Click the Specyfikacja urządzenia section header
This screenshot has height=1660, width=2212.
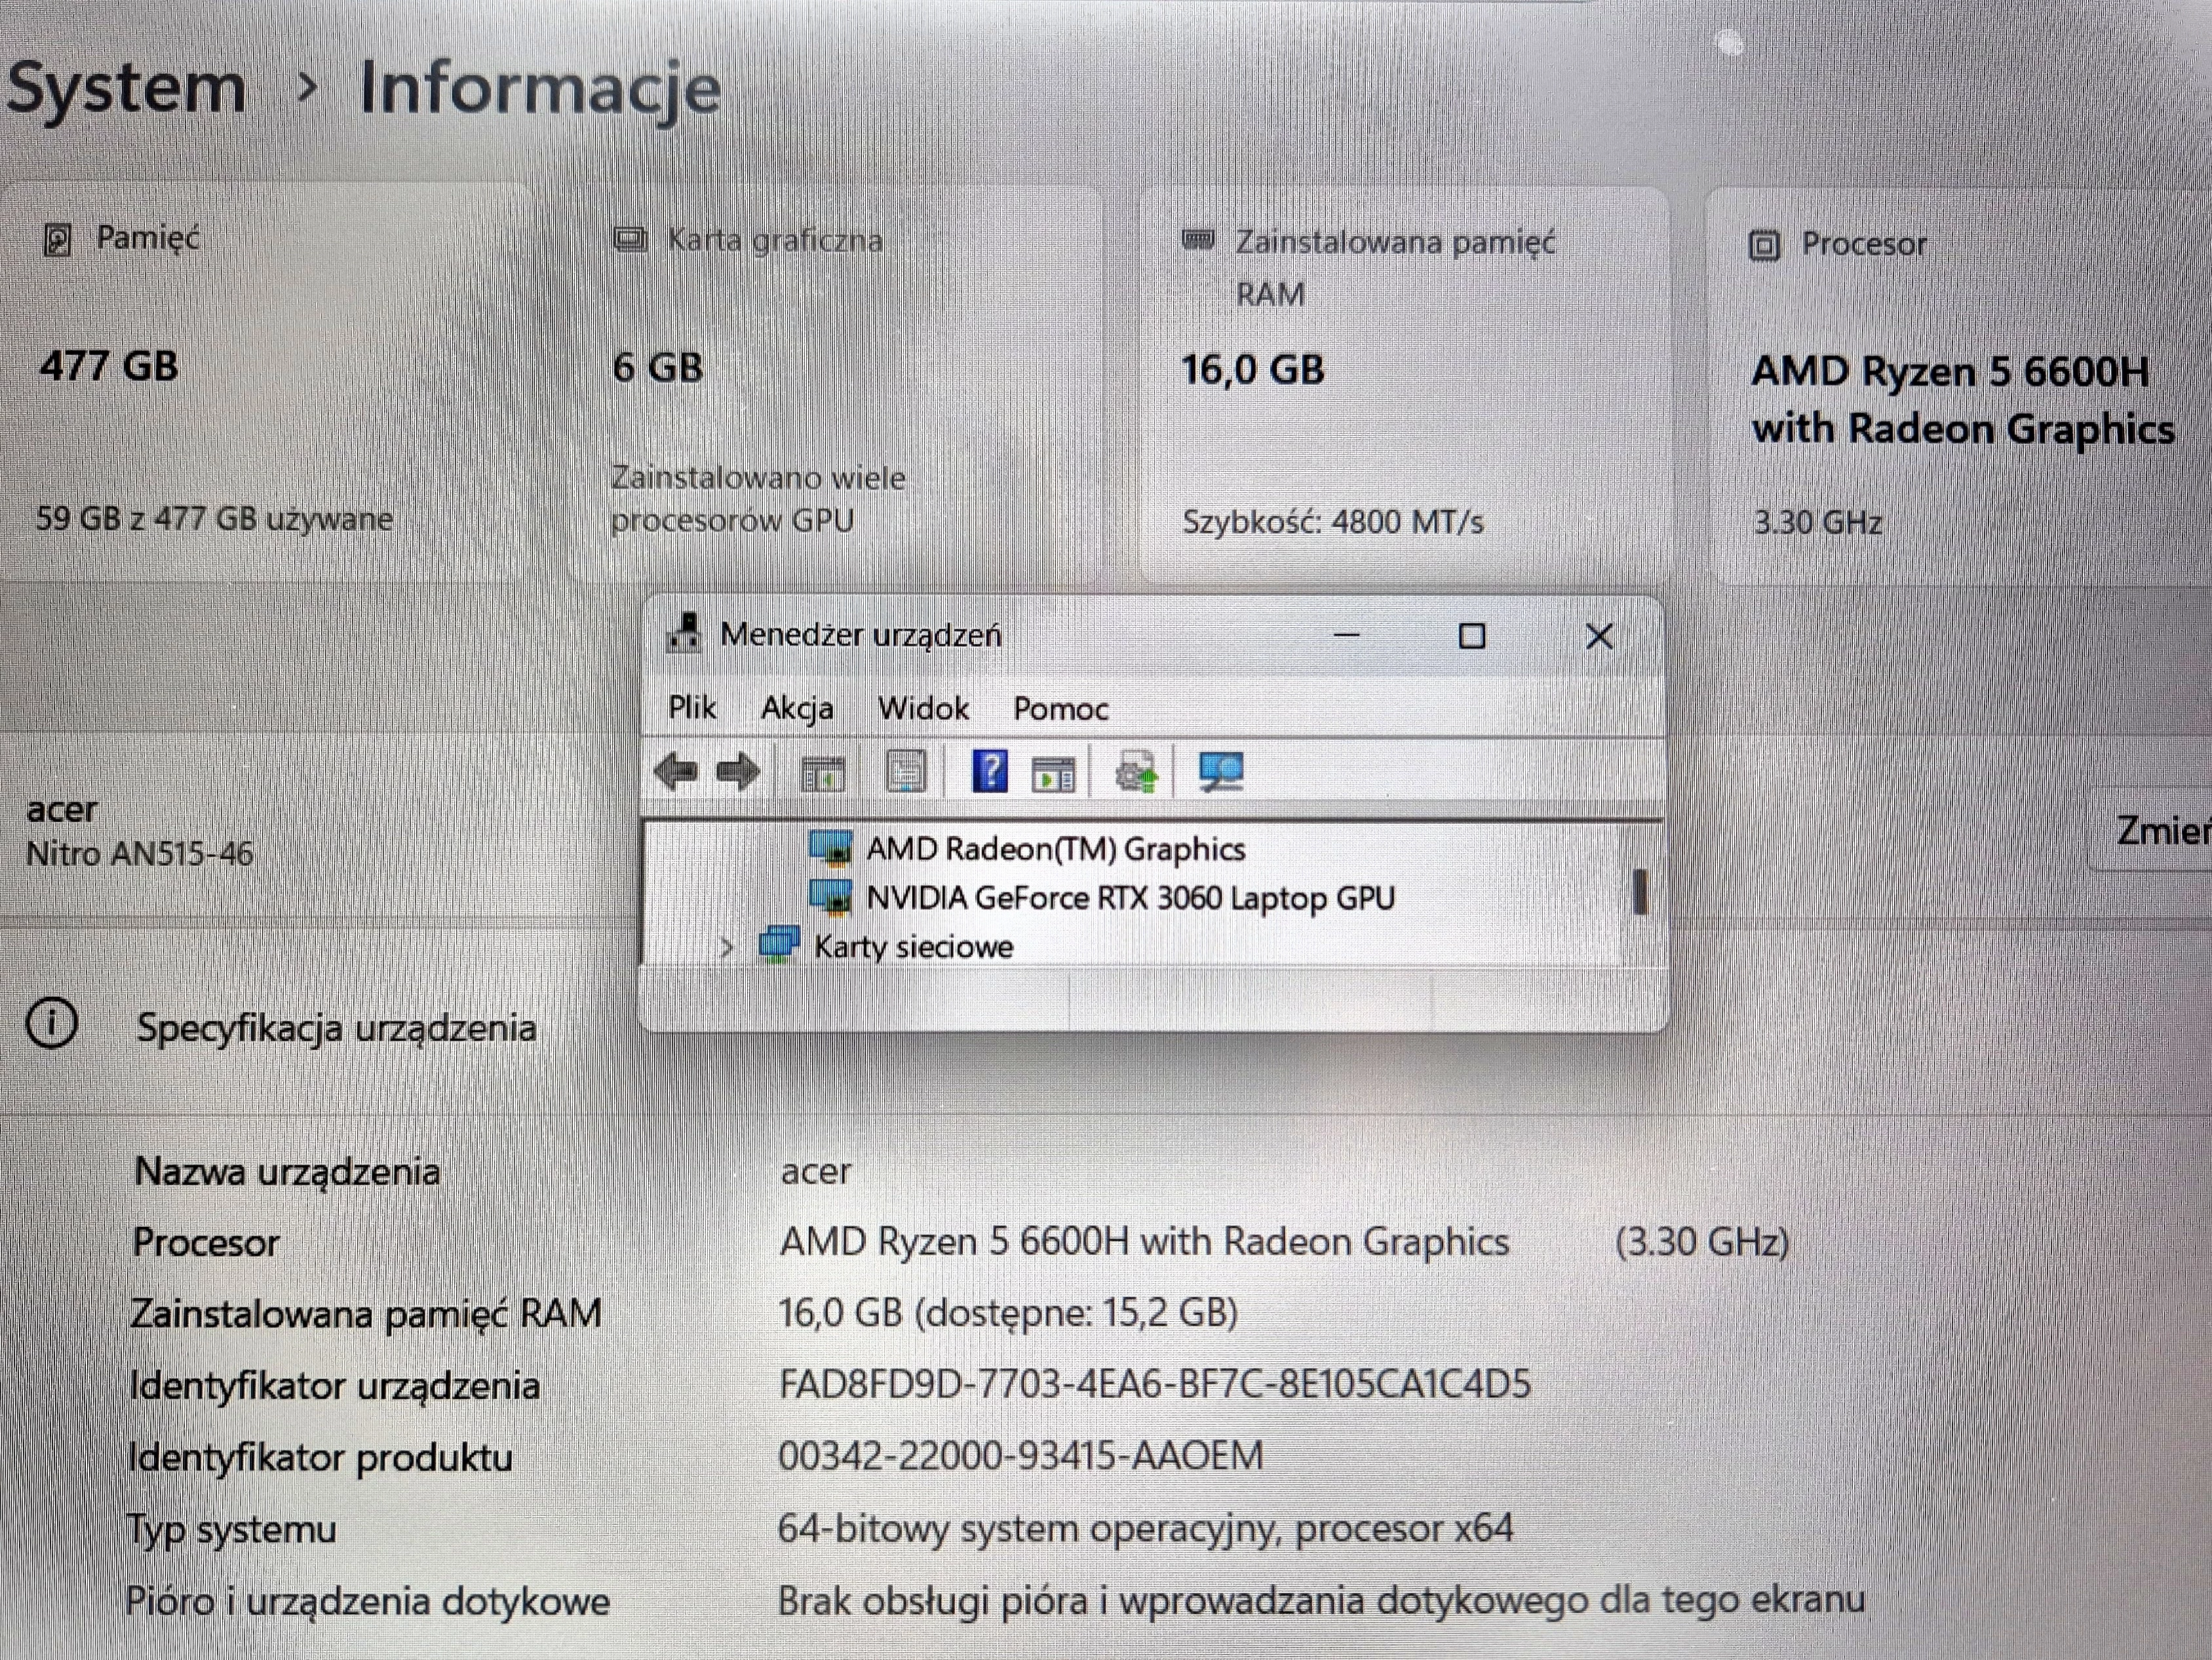(x=336, y=1027)
